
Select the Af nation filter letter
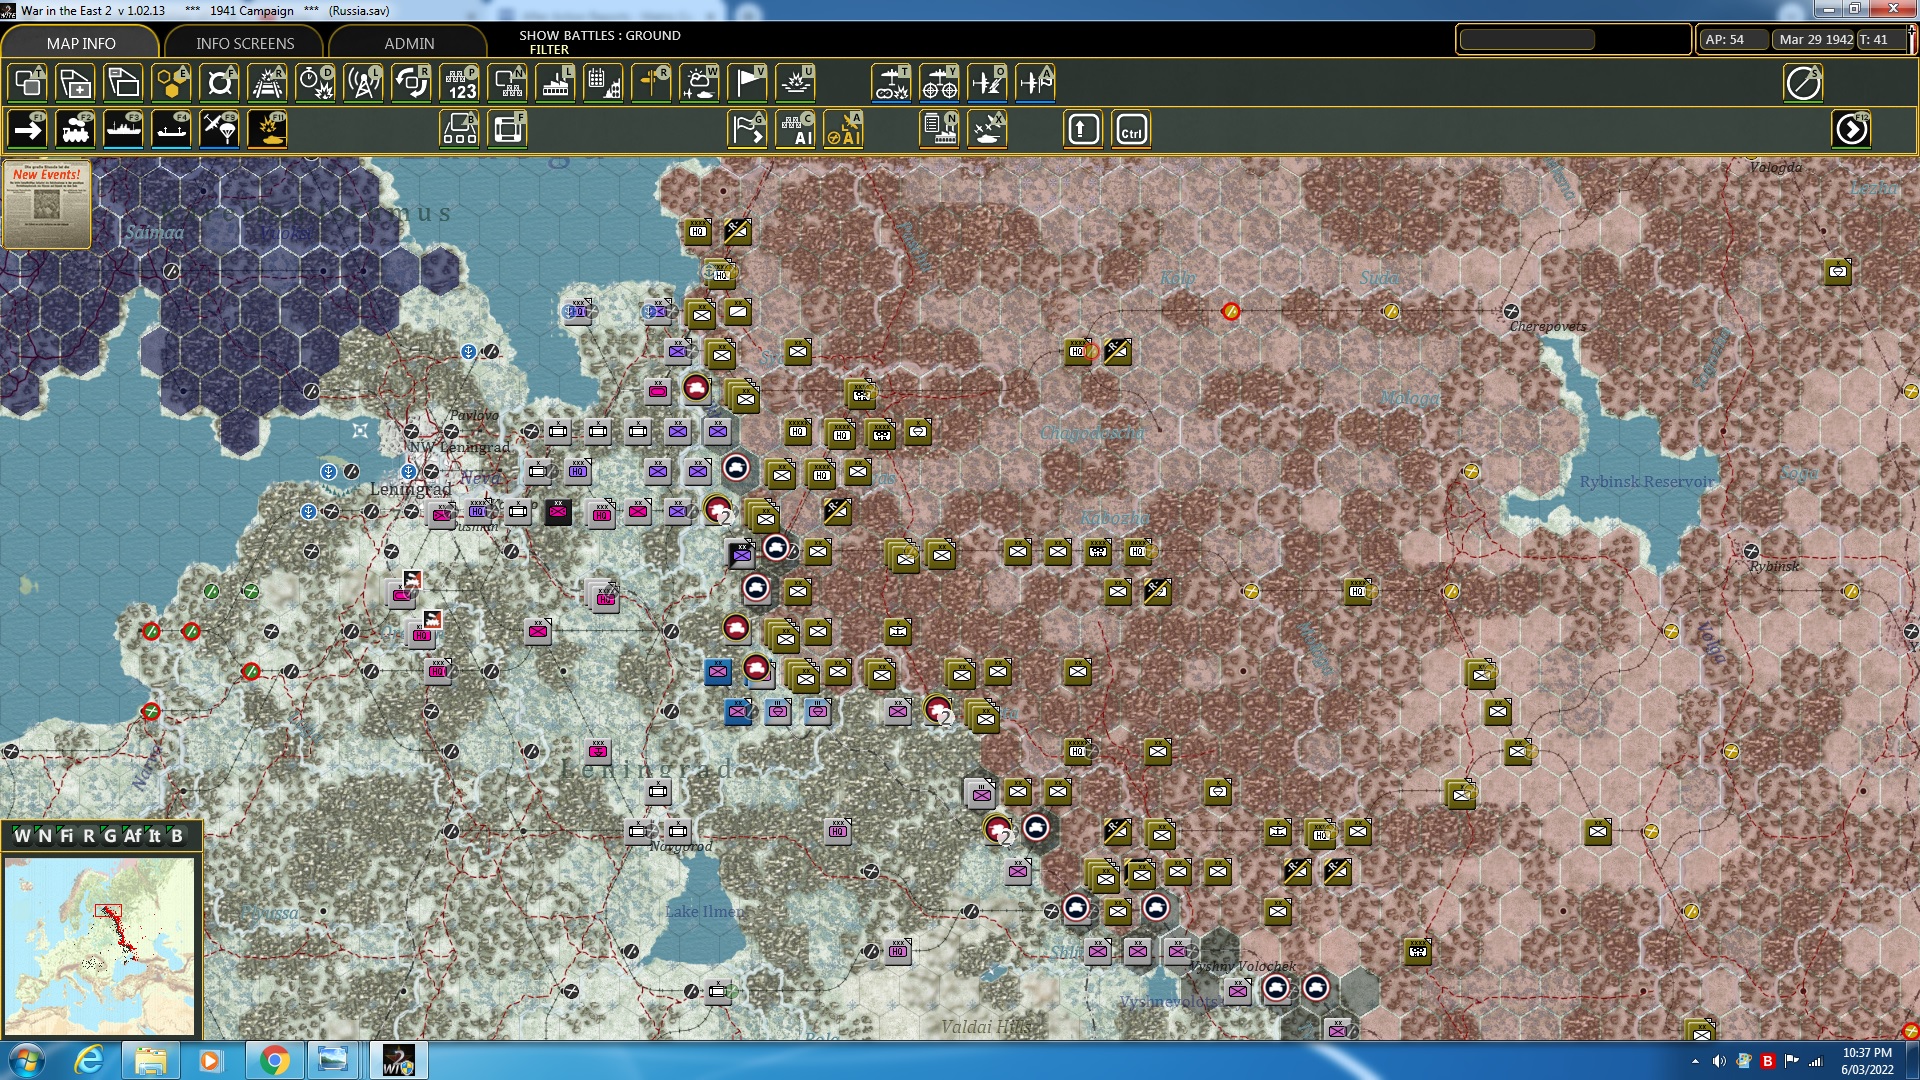(x=132, y=836)
